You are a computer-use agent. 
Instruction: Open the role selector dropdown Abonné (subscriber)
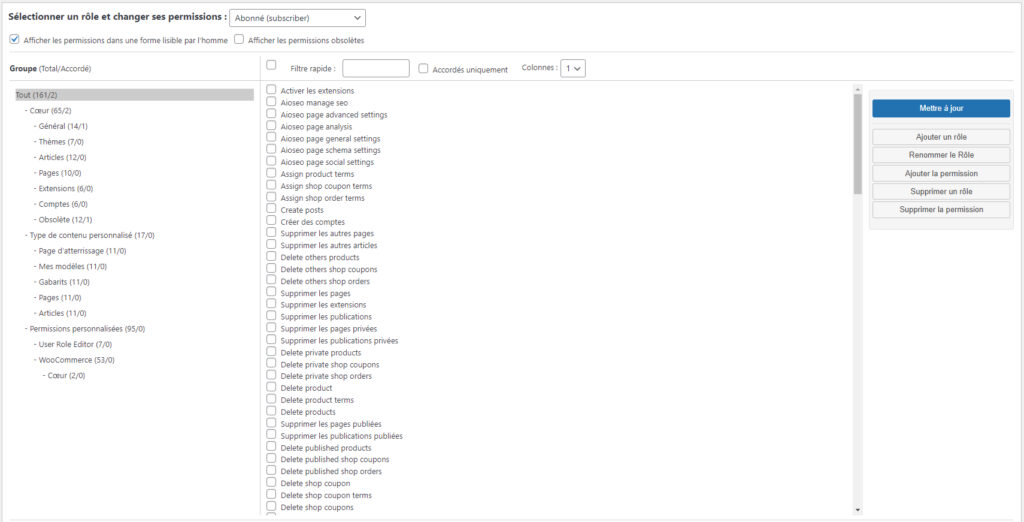point(297,18)
